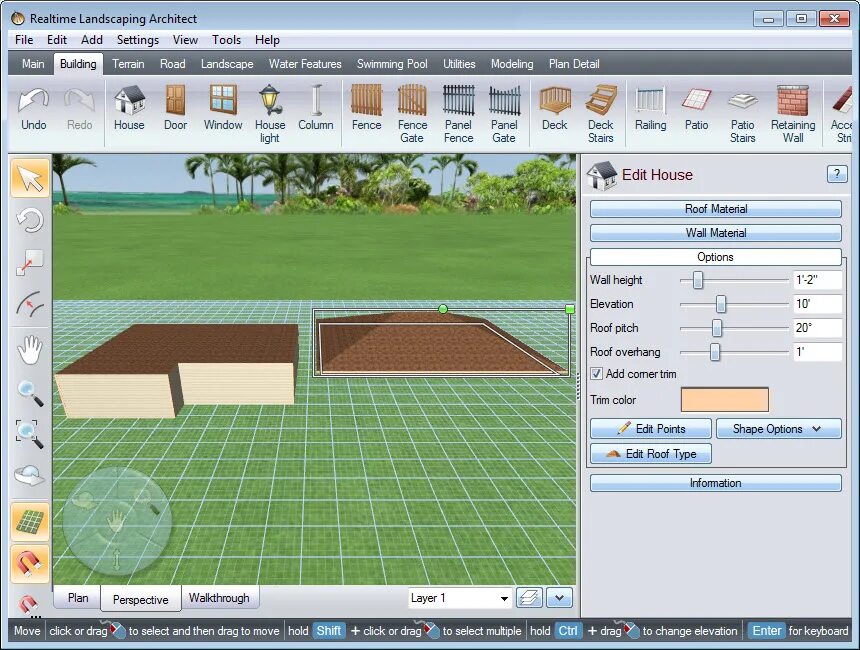The width and height of the screenshot is (860, 650).
Task: Click the Roof pitch value field
Action: pyautogui.click(x=817, y=328)
